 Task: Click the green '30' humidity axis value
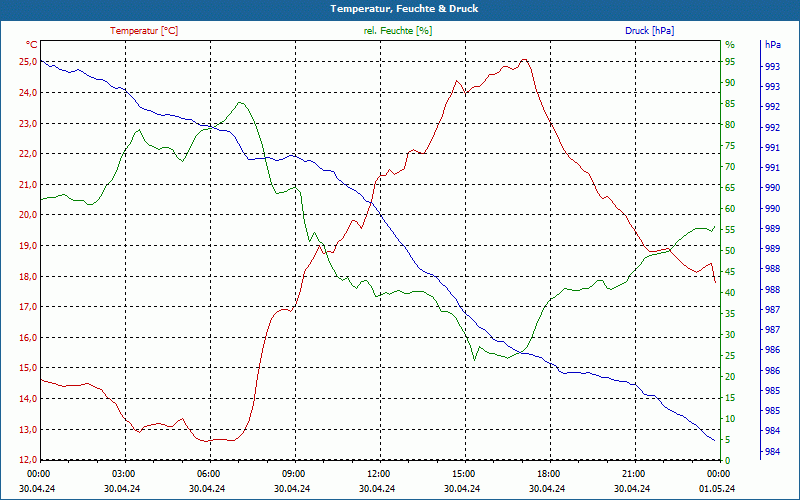click(730, 335)
